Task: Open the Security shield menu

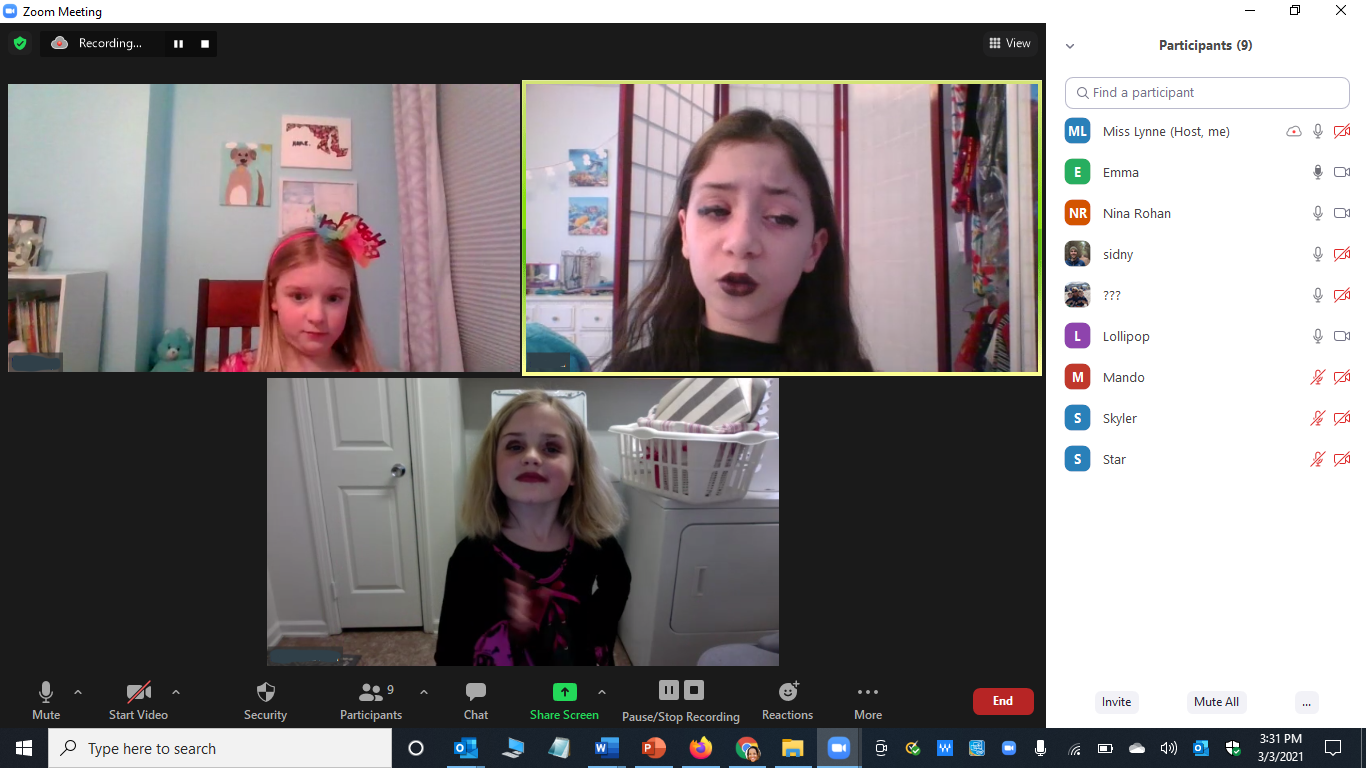Action: (265, 700)
